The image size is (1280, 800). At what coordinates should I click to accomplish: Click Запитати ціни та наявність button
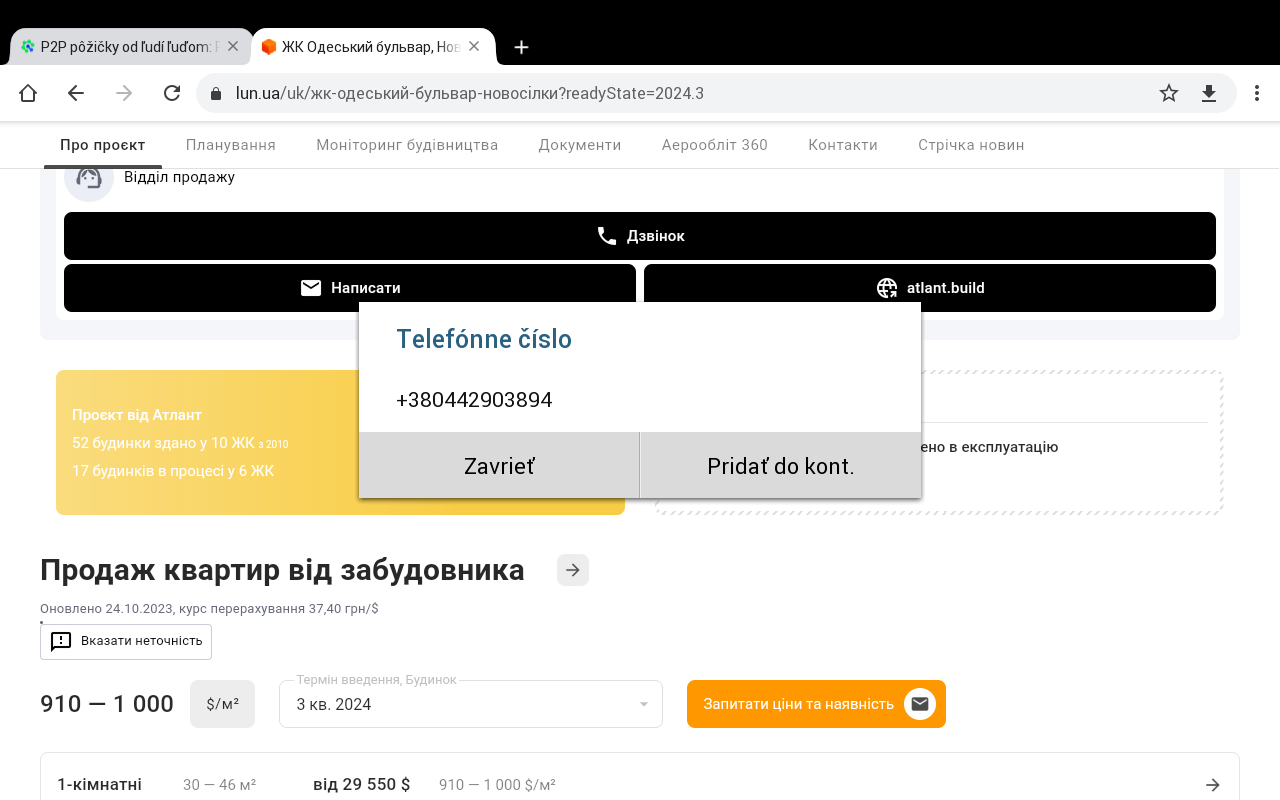pos(816,704)
